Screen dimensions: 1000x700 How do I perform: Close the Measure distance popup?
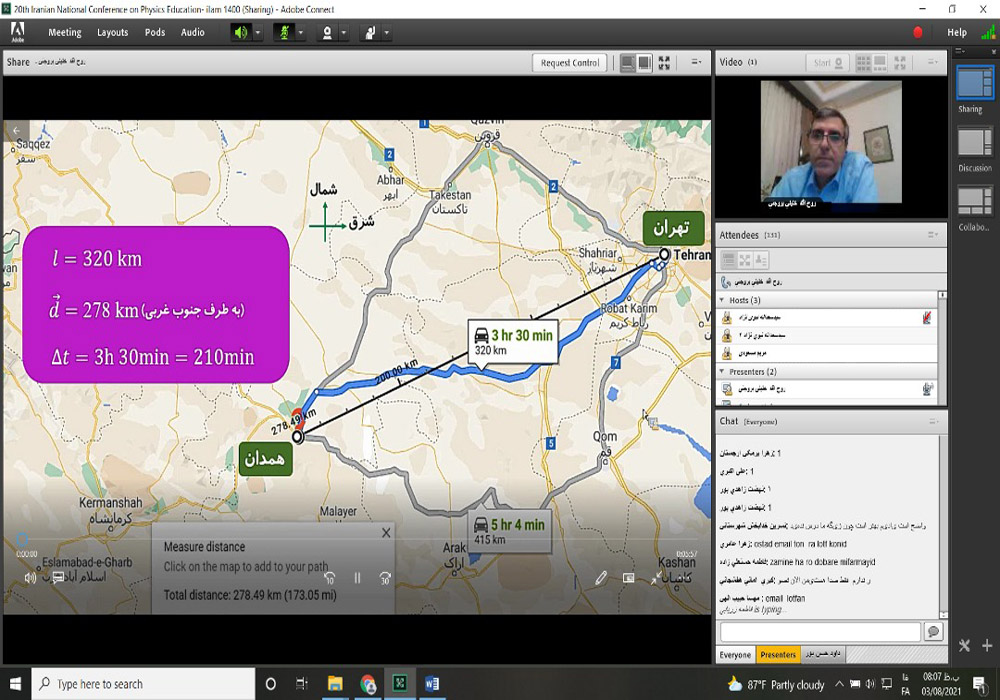pyautogui.click(x=386, y=533)
